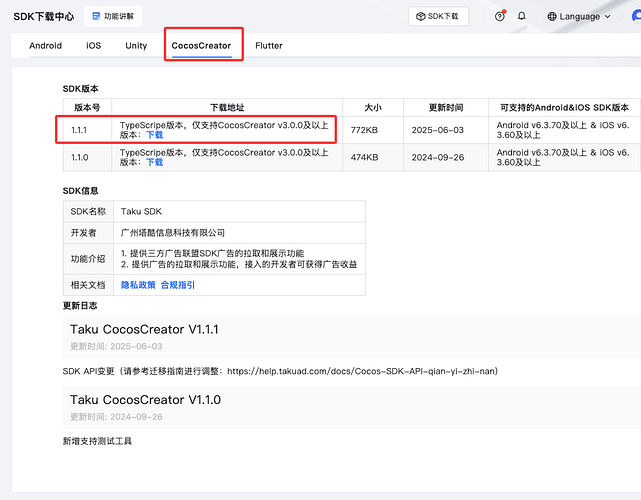Click the 开发者 label cell
The height and width of the screenshot is (500, 641).
coord(88,233)
